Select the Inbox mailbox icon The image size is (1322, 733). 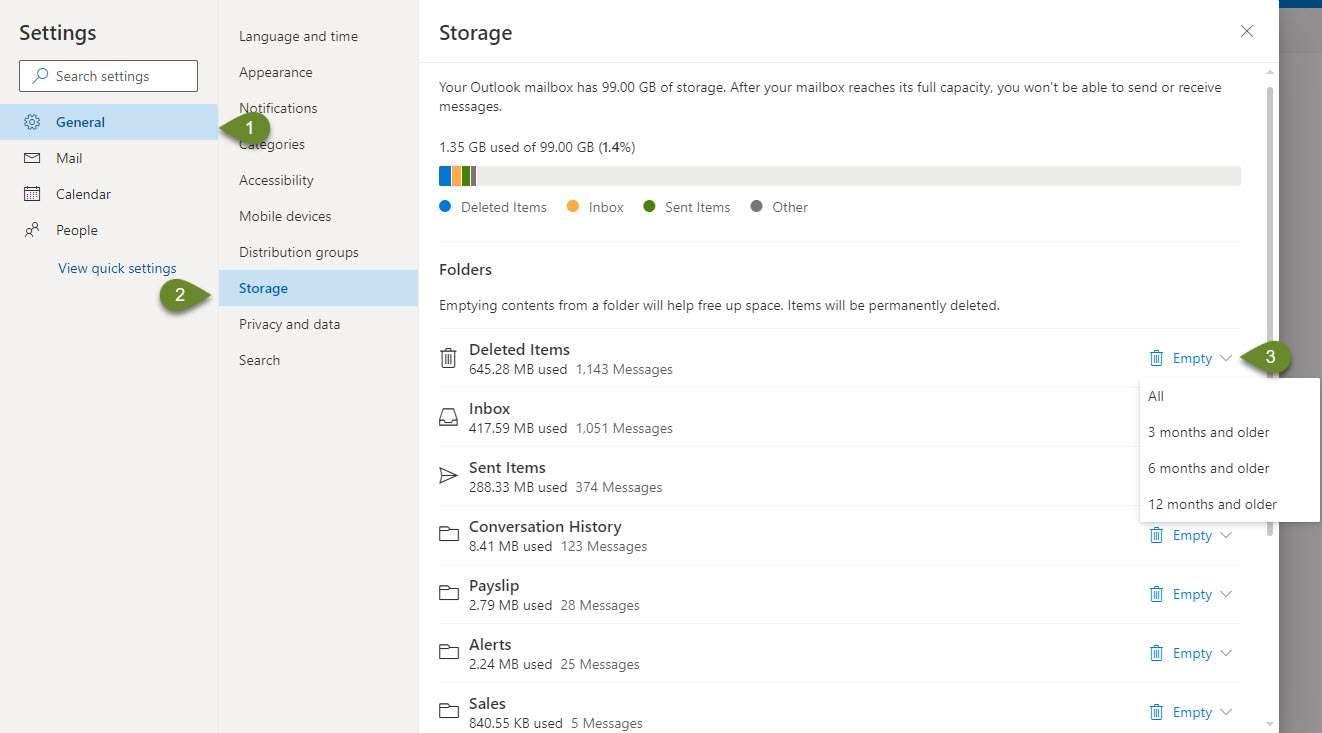447,416
